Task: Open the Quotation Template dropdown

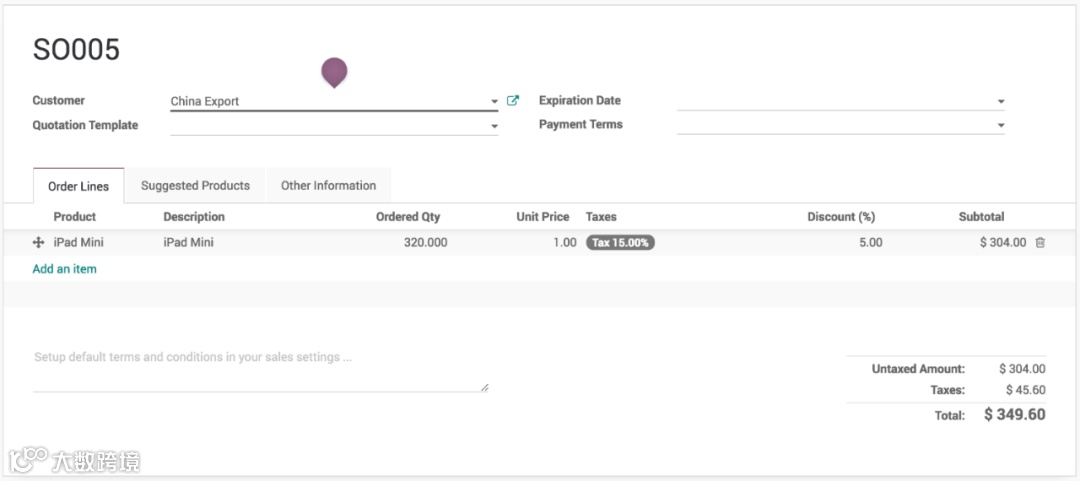Action: click(494, 127)
